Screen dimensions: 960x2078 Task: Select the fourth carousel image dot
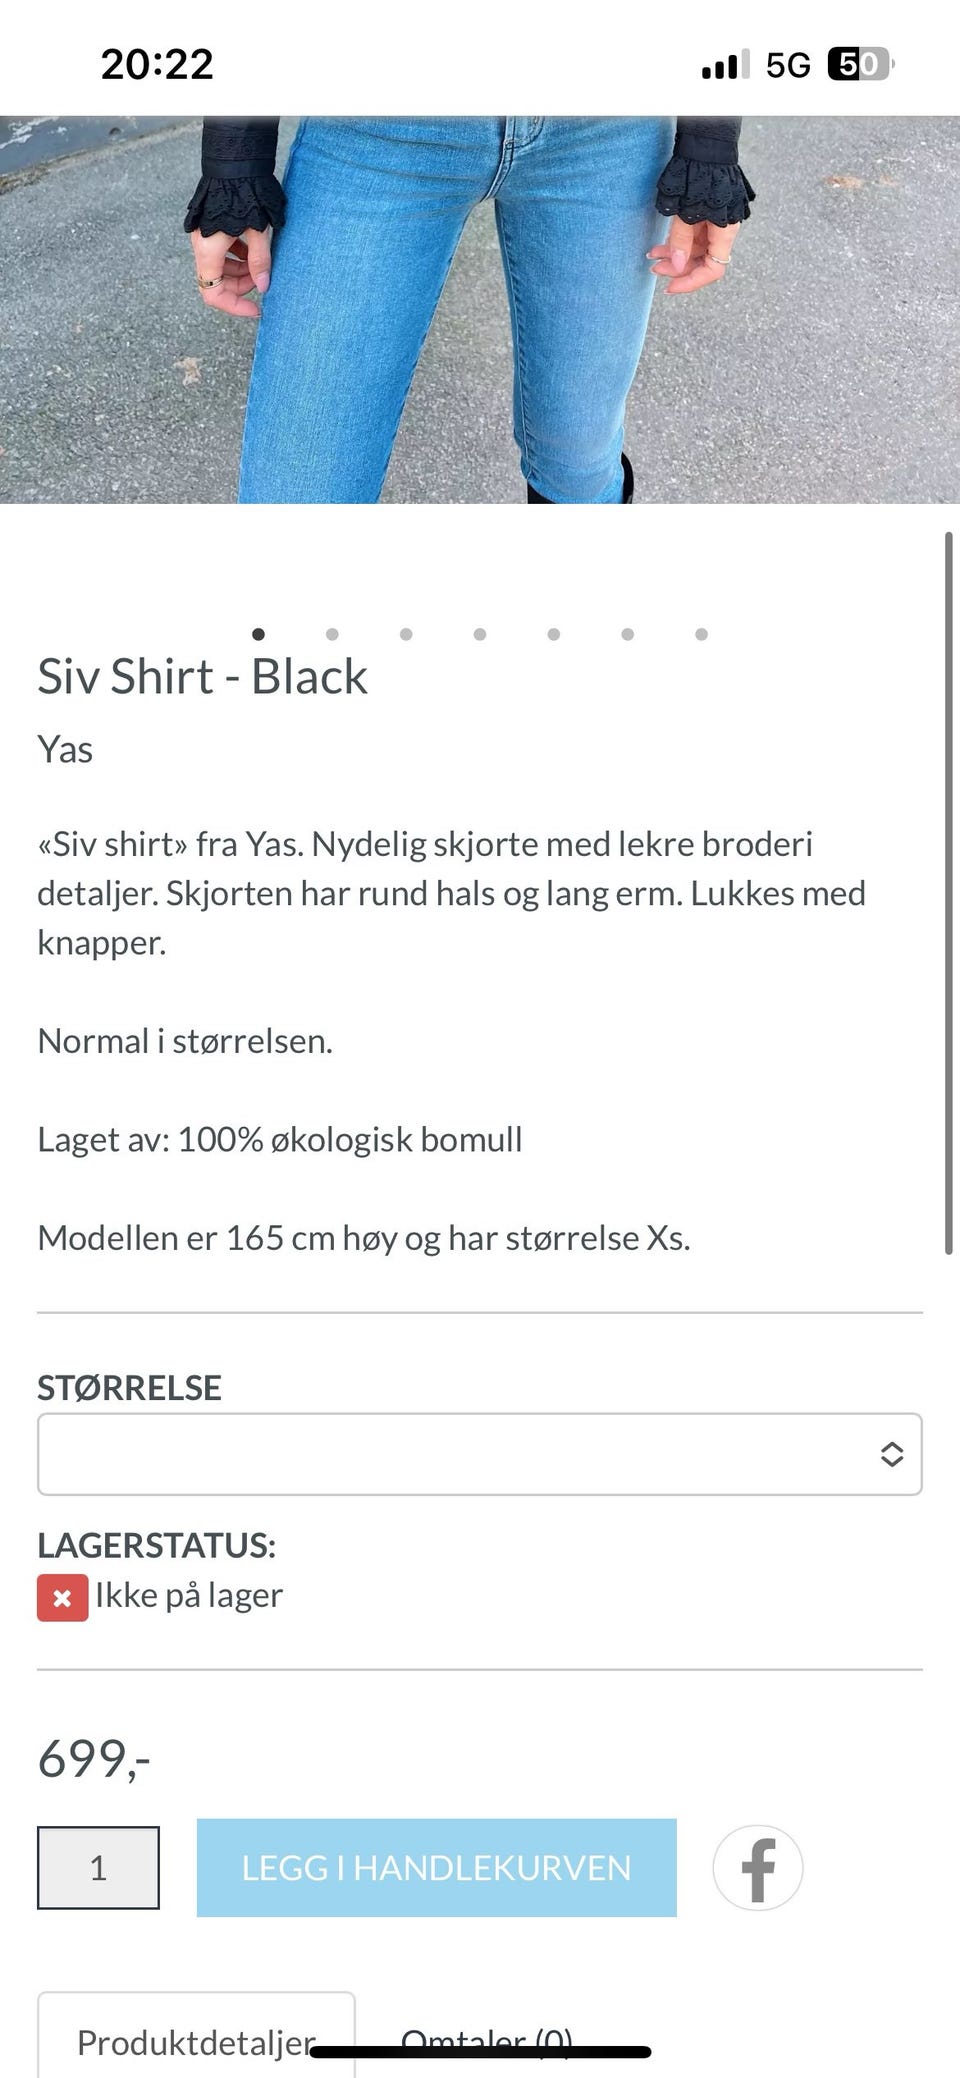[x=480, y=634]
